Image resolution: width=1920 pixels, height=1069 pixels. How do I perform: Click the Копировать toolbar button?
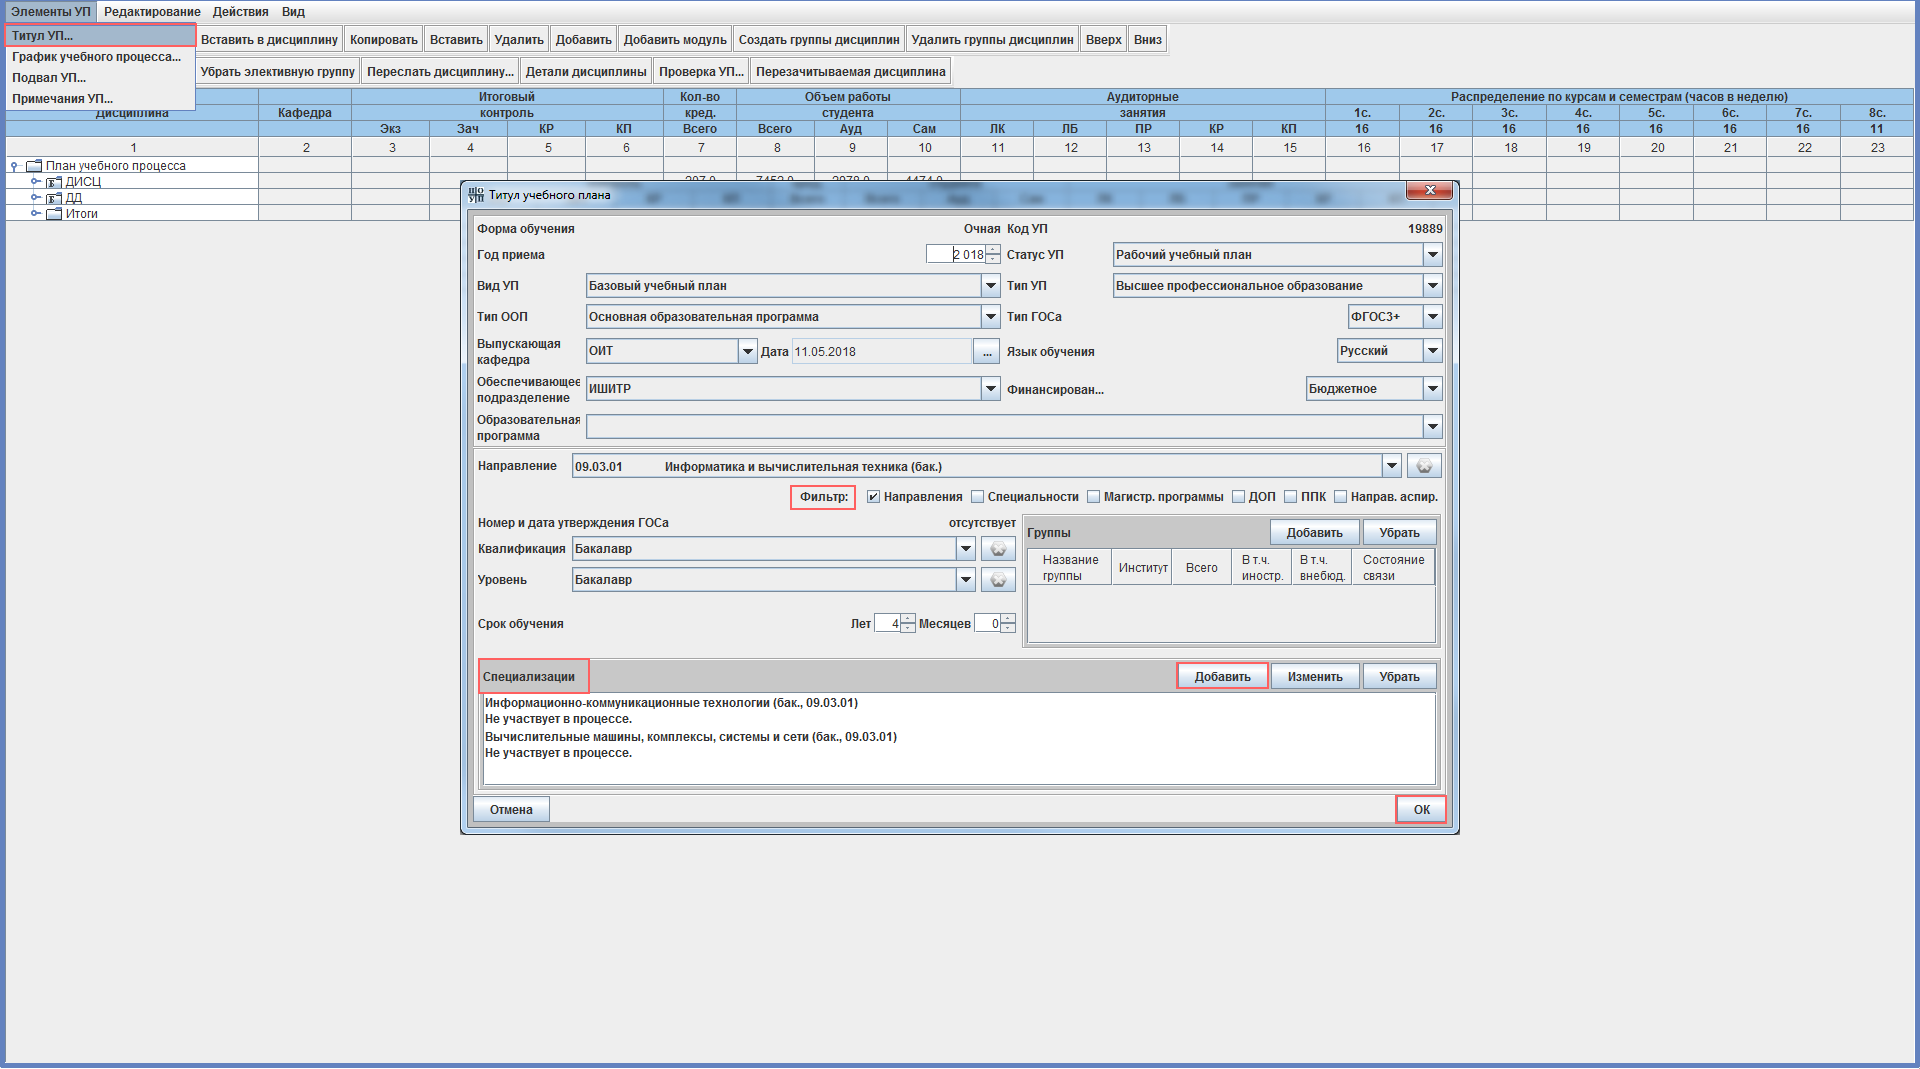[x=383, y=40]
